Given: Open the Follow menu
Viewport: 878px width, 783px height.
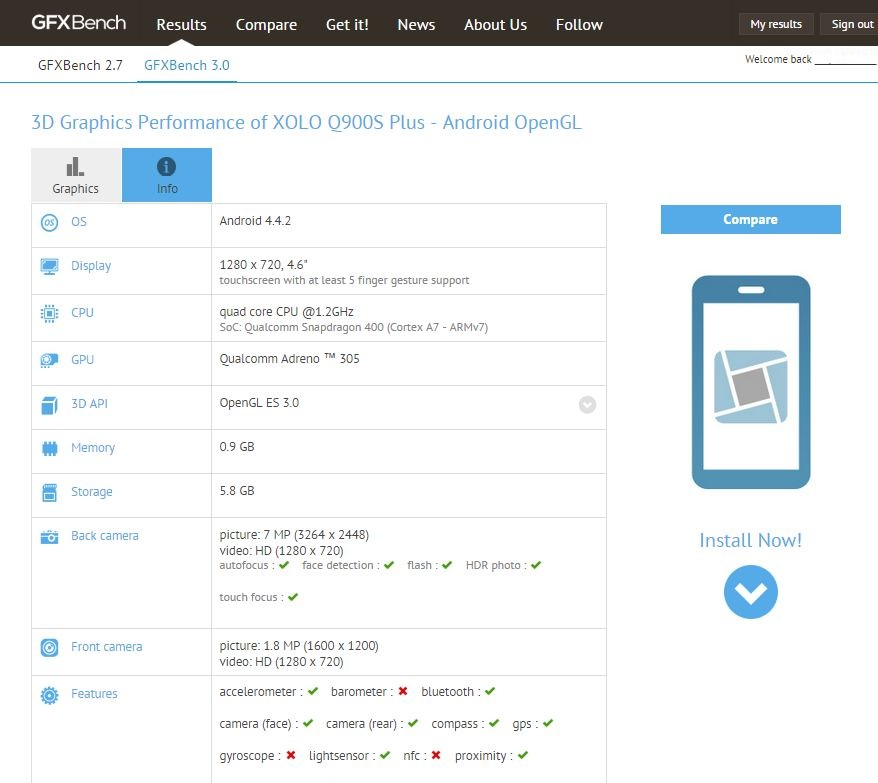Looking at the screenshot, I should (x=579, y=25).
